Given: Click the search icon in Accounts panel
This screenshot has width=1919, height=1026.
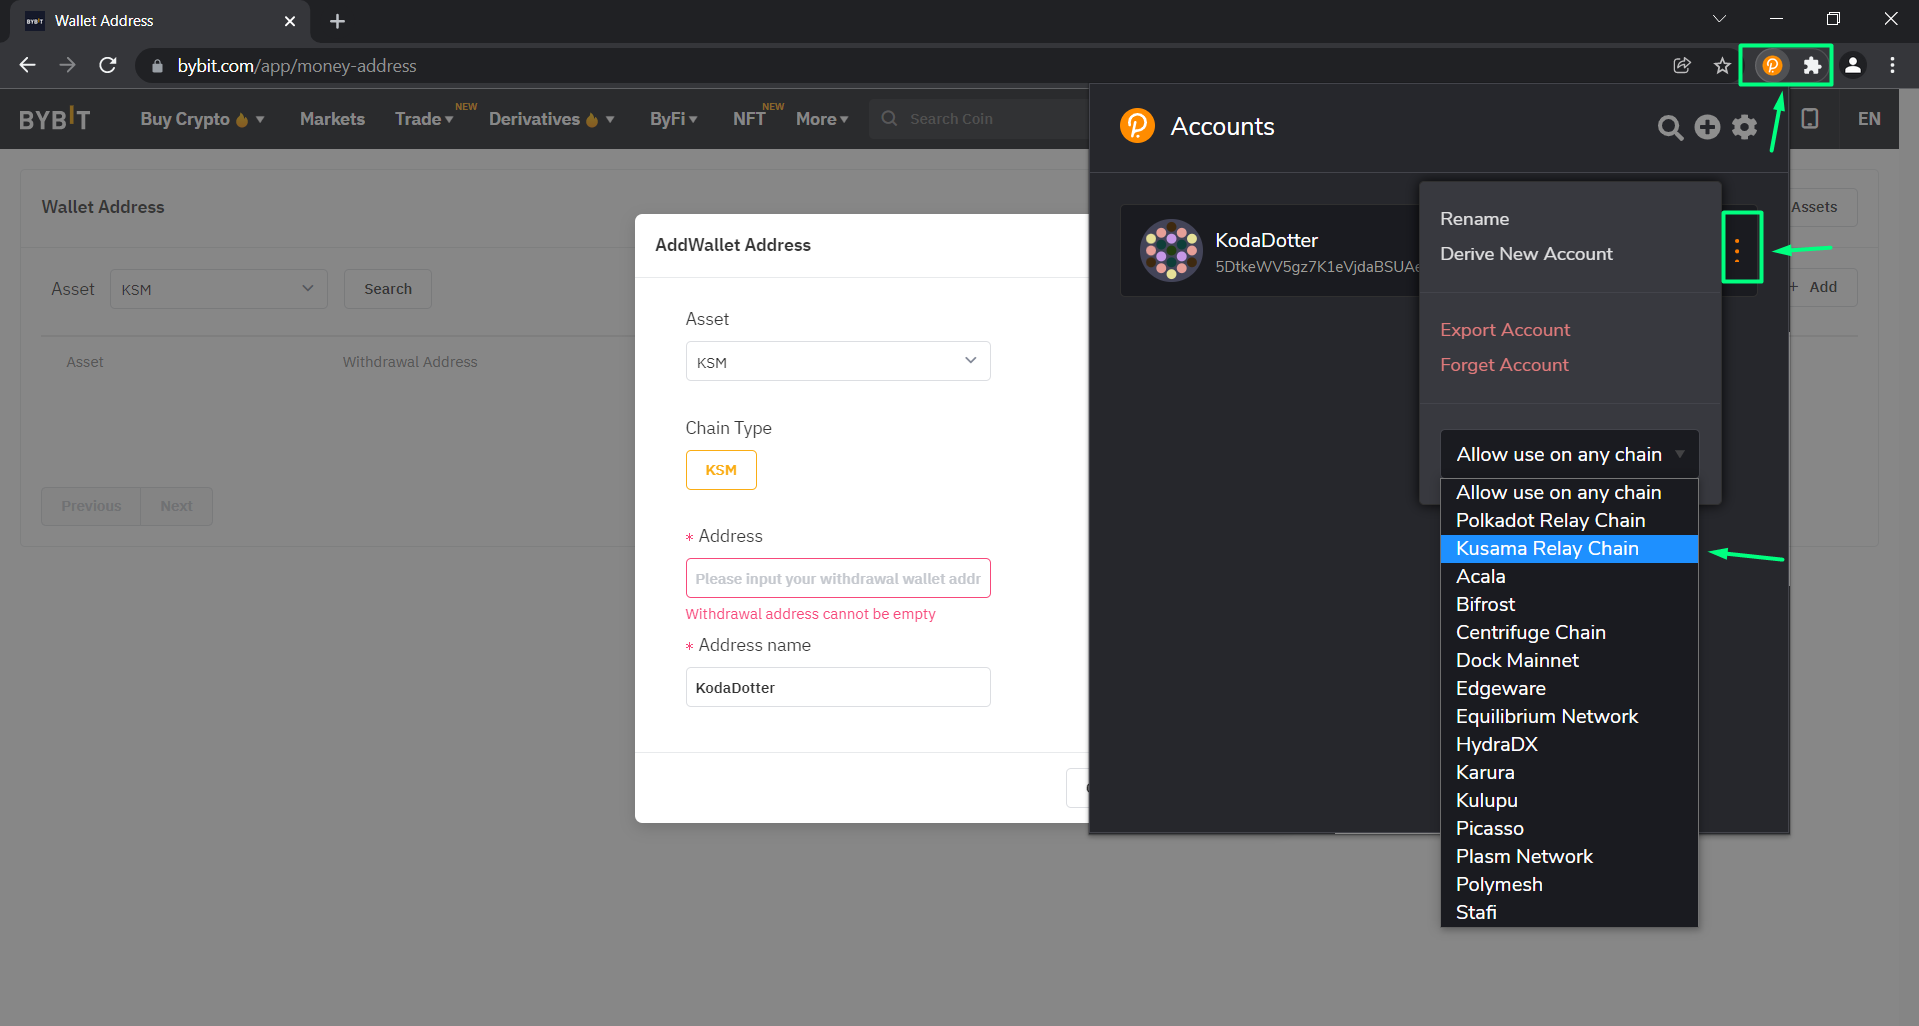Looking at the screenshot, I should tap(1669, 127).
